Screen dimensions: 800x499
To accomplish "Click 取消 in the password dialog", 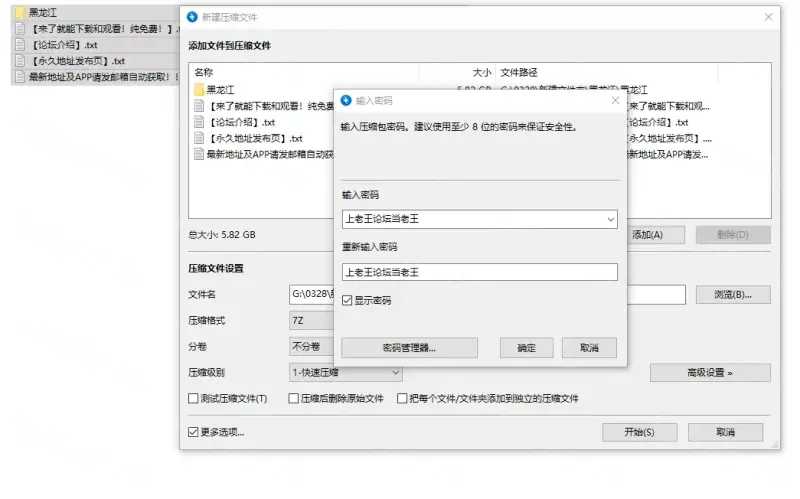I will (589, 347).
